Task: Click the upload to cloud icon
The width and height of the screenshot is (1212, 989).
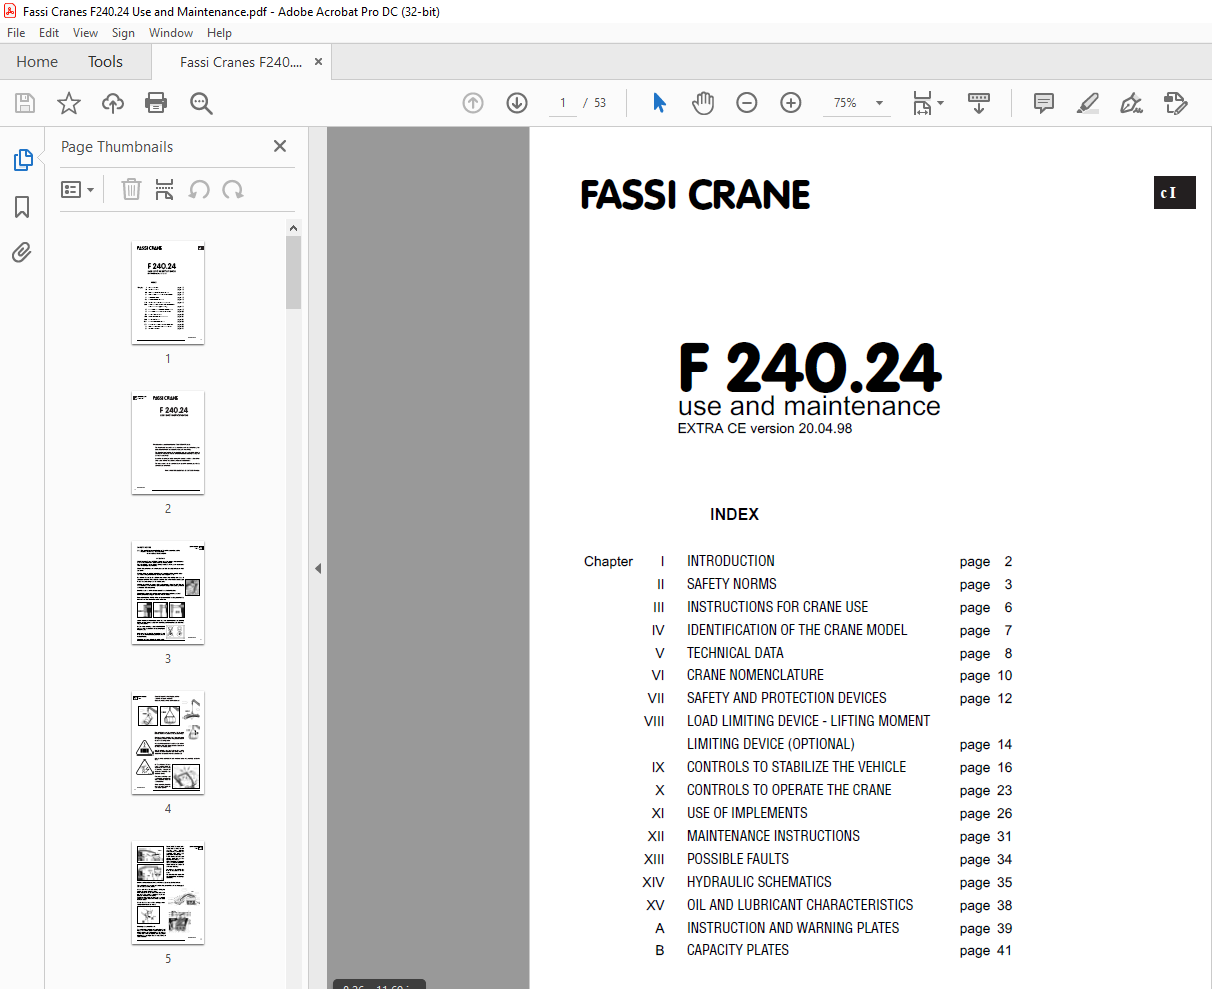Action: (x=113, y=103)
